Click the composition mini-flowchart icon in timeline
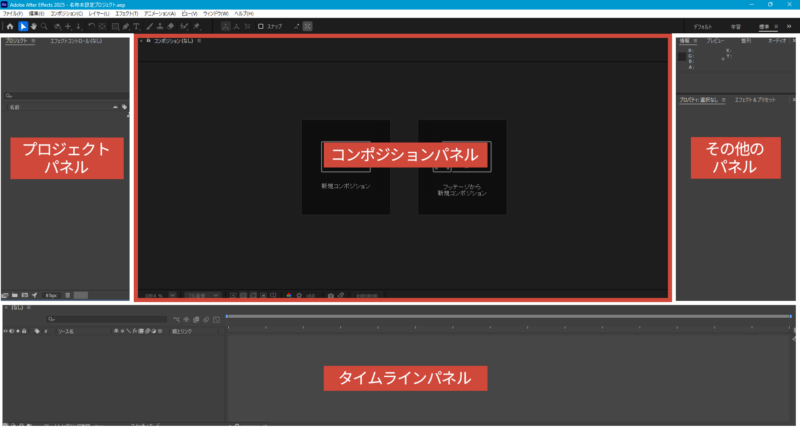The width and height of the screenshot is (800, 430). click(176, 319)
